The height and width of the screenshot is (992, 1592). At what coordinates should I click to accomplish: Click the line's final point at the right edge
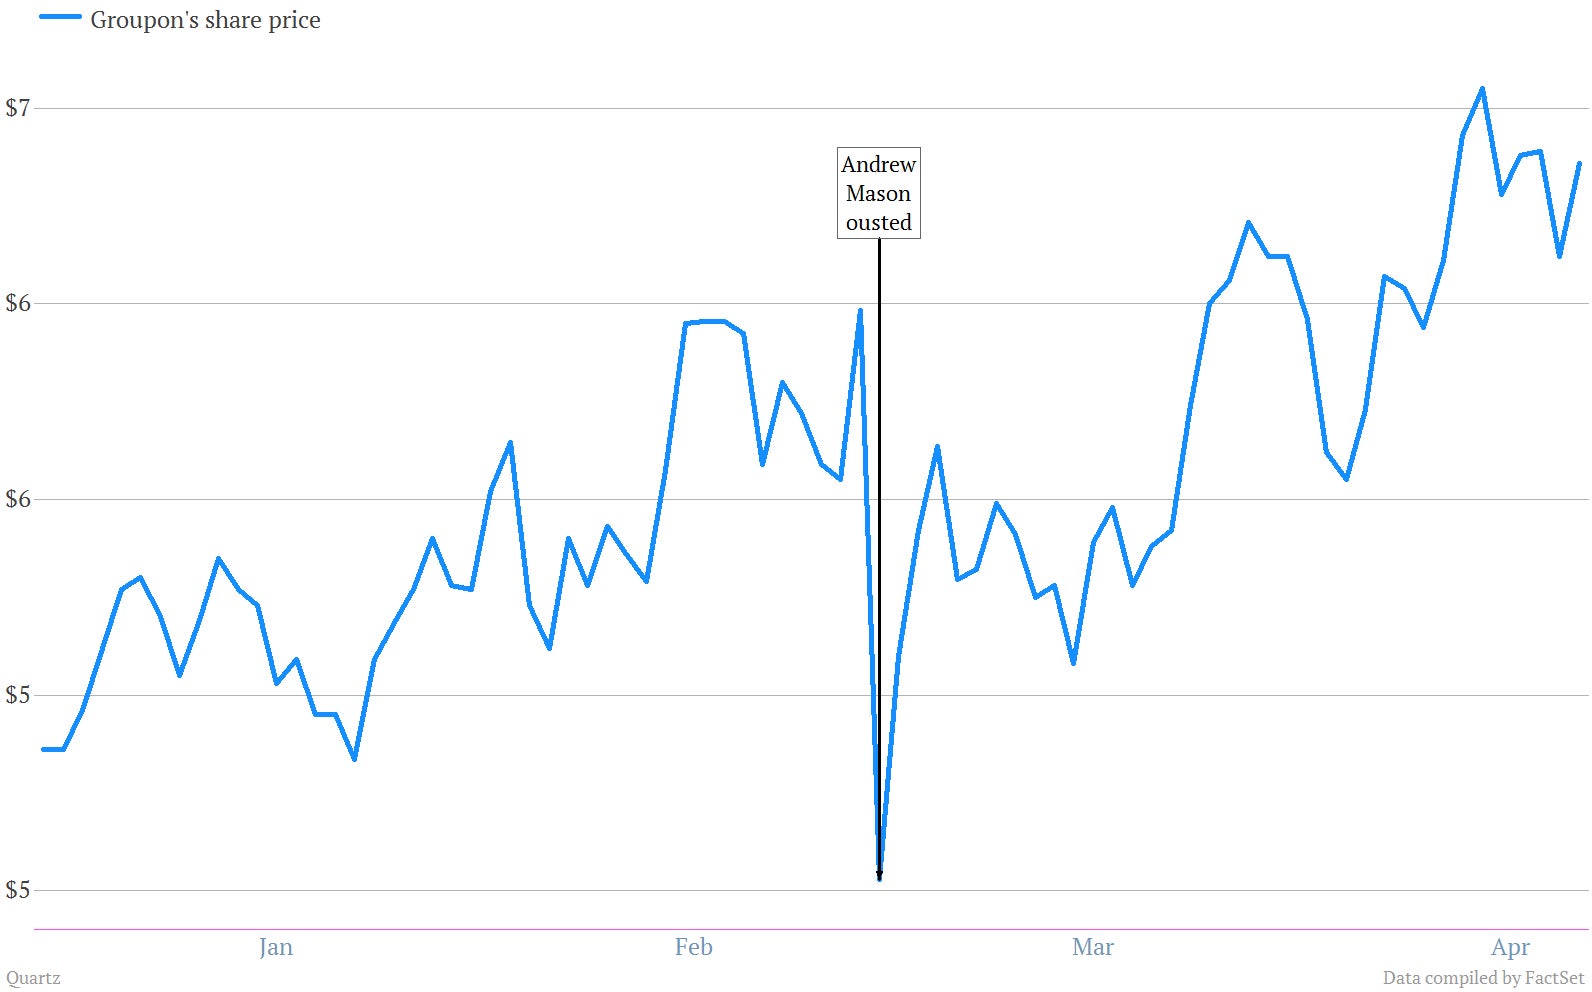point(1579,163)
